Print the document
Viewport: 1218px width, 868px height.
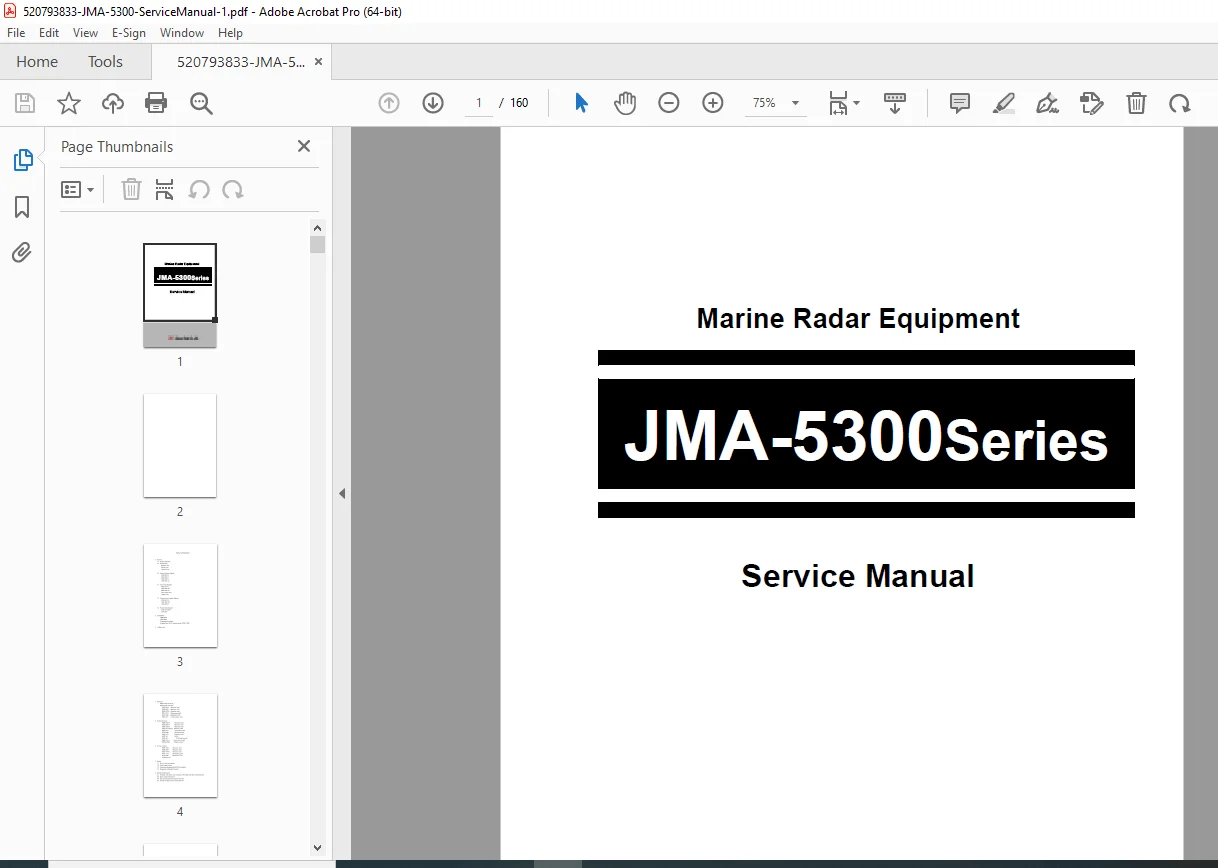point(156,103)
